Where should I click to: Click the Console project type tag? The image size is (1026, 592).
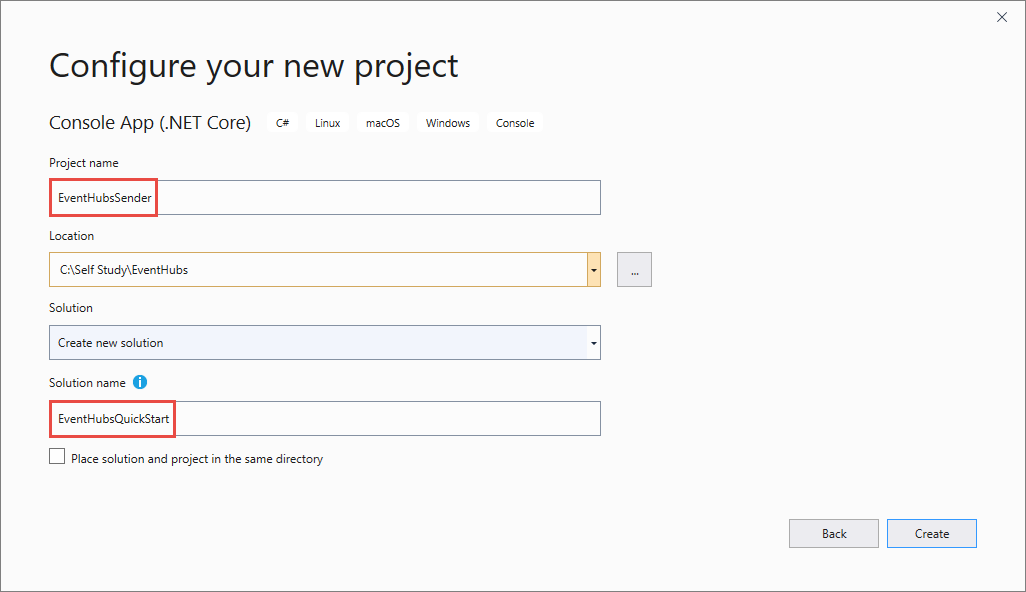click(x=515, y=123)
